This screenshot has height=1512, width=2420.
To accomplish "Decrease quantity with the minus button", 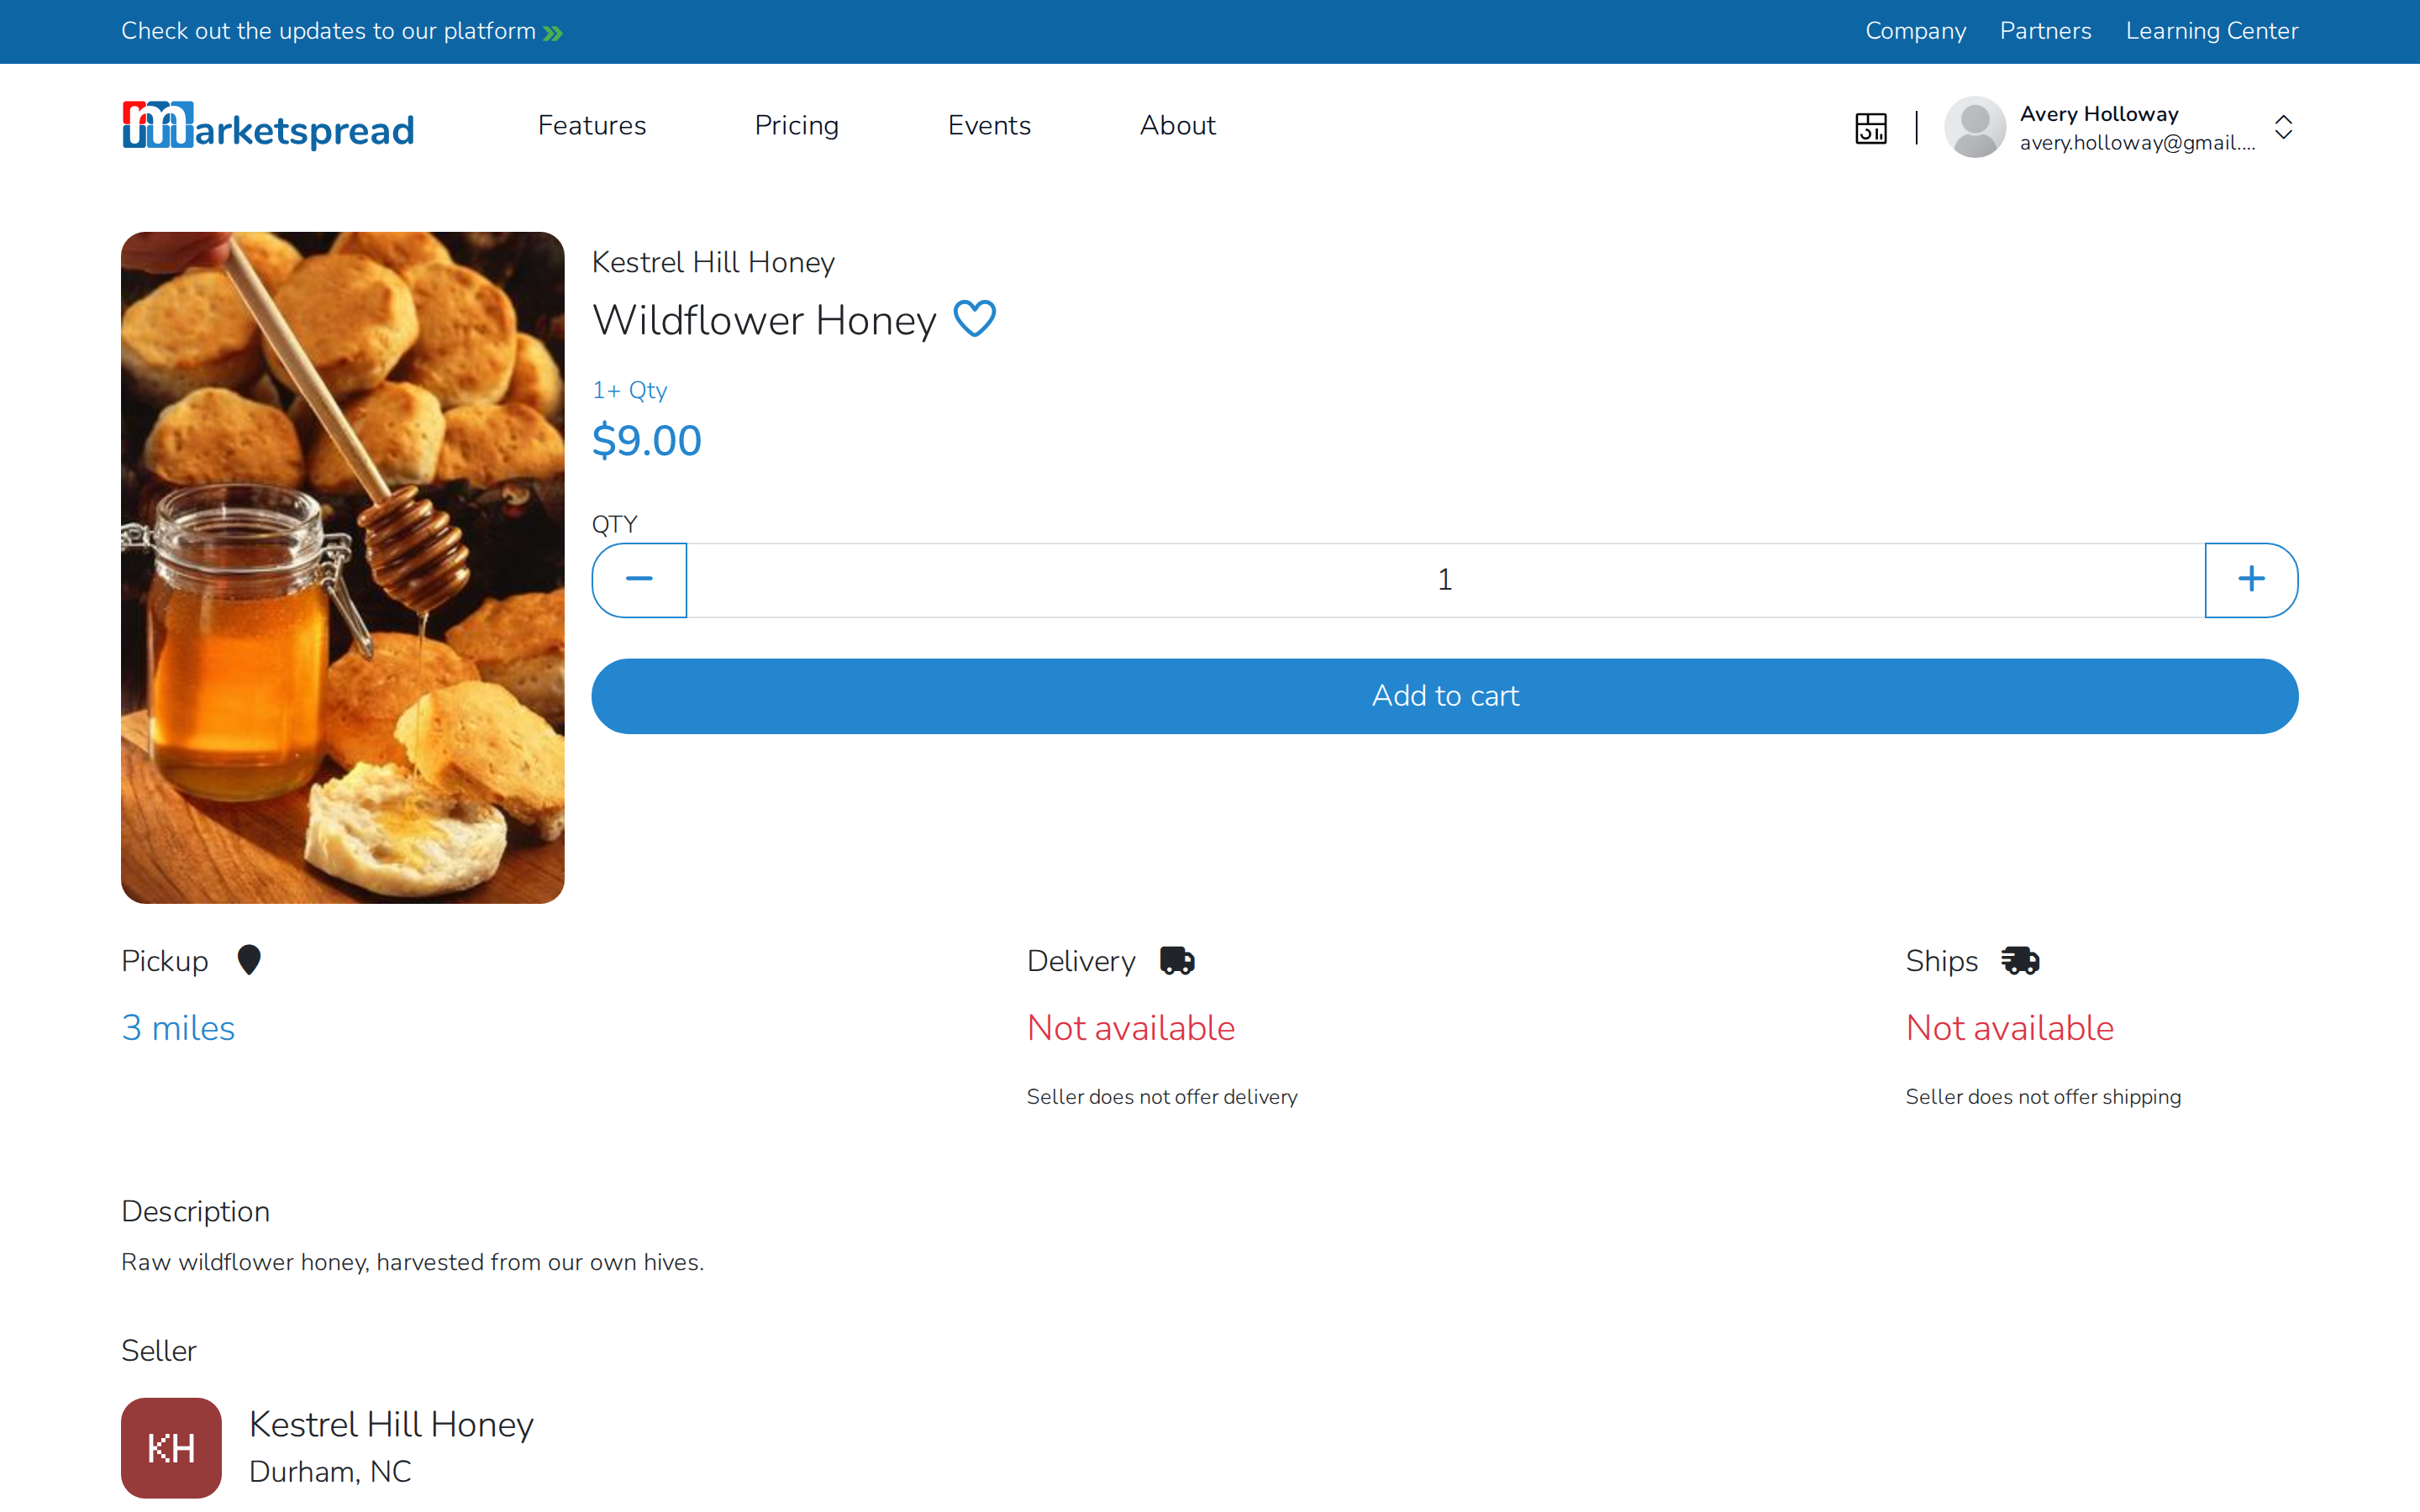I will [x=639, y=580].
